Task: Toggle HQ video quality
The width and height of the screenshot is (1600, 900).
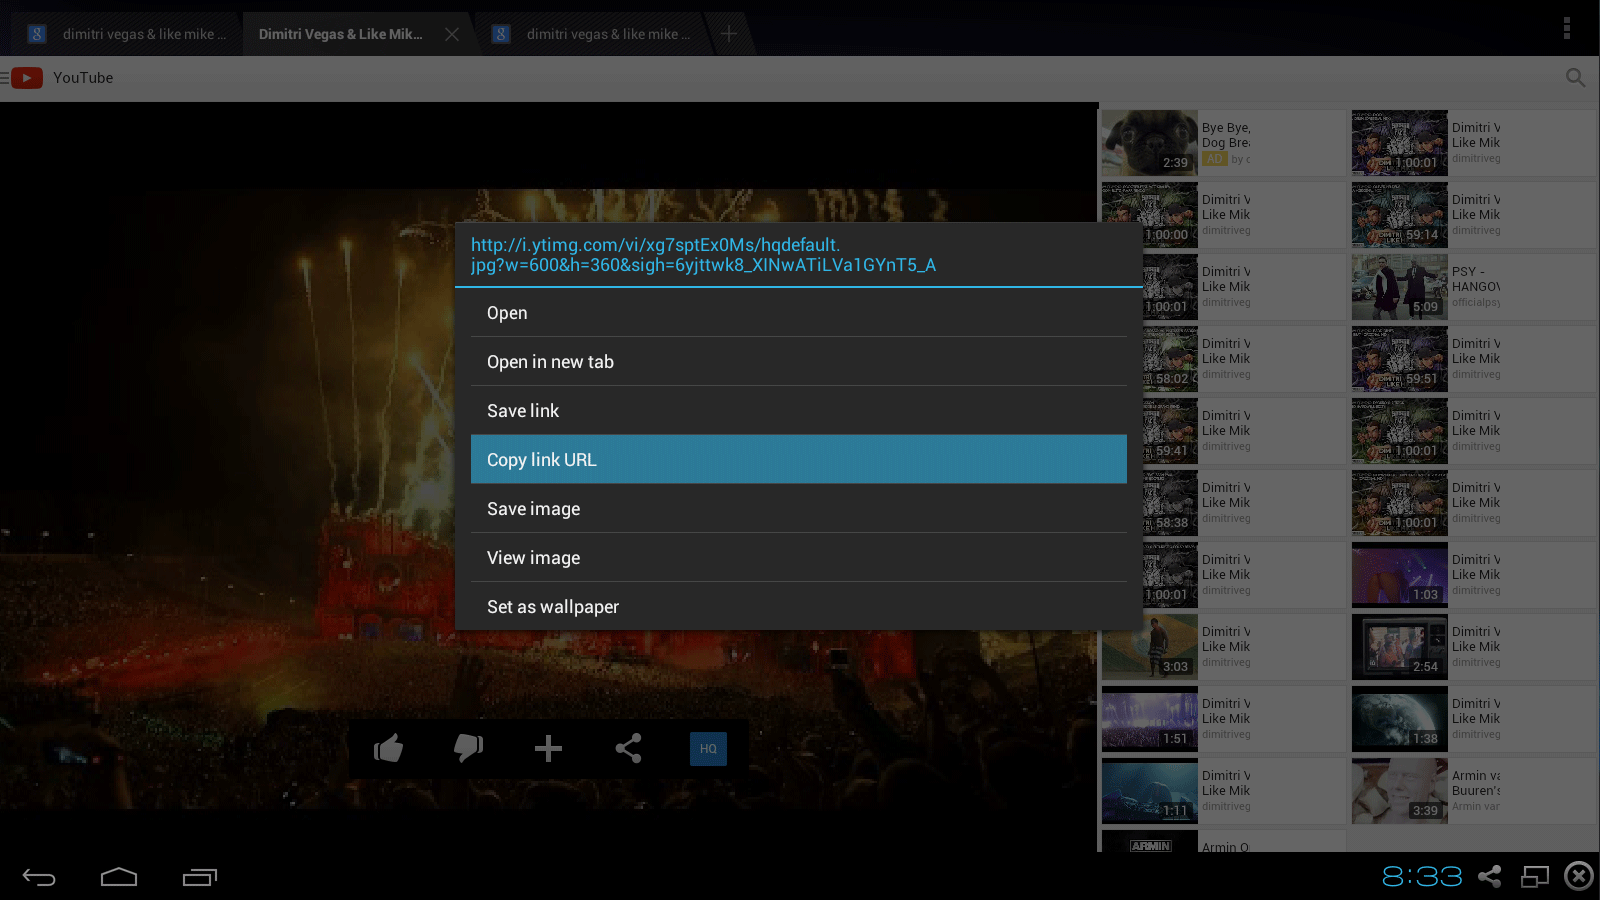Action: click(x=708, y=749)
